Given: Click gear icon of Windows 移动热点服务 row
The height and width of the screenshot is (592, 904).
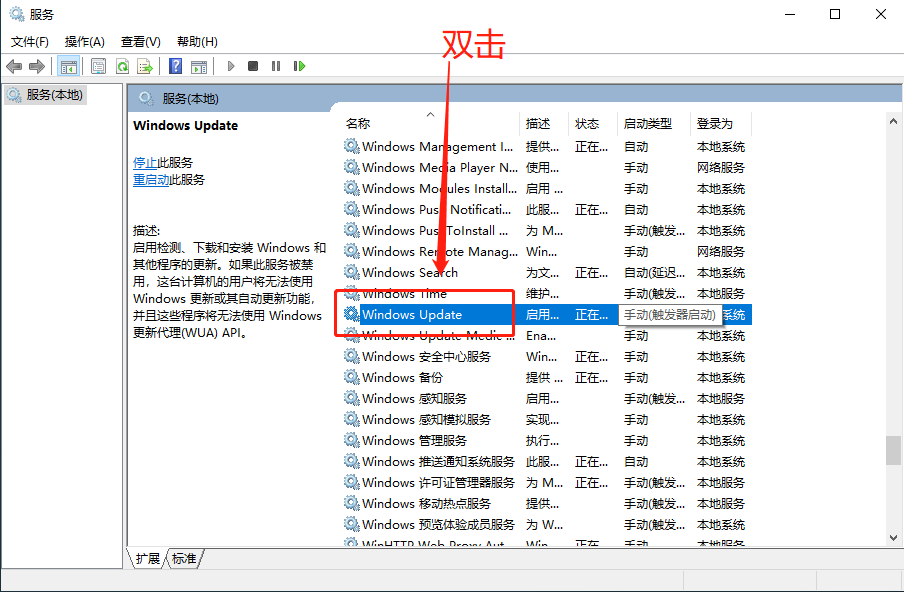Looking at the screenshot, I should pyautogui.click(x=352, y=503).
